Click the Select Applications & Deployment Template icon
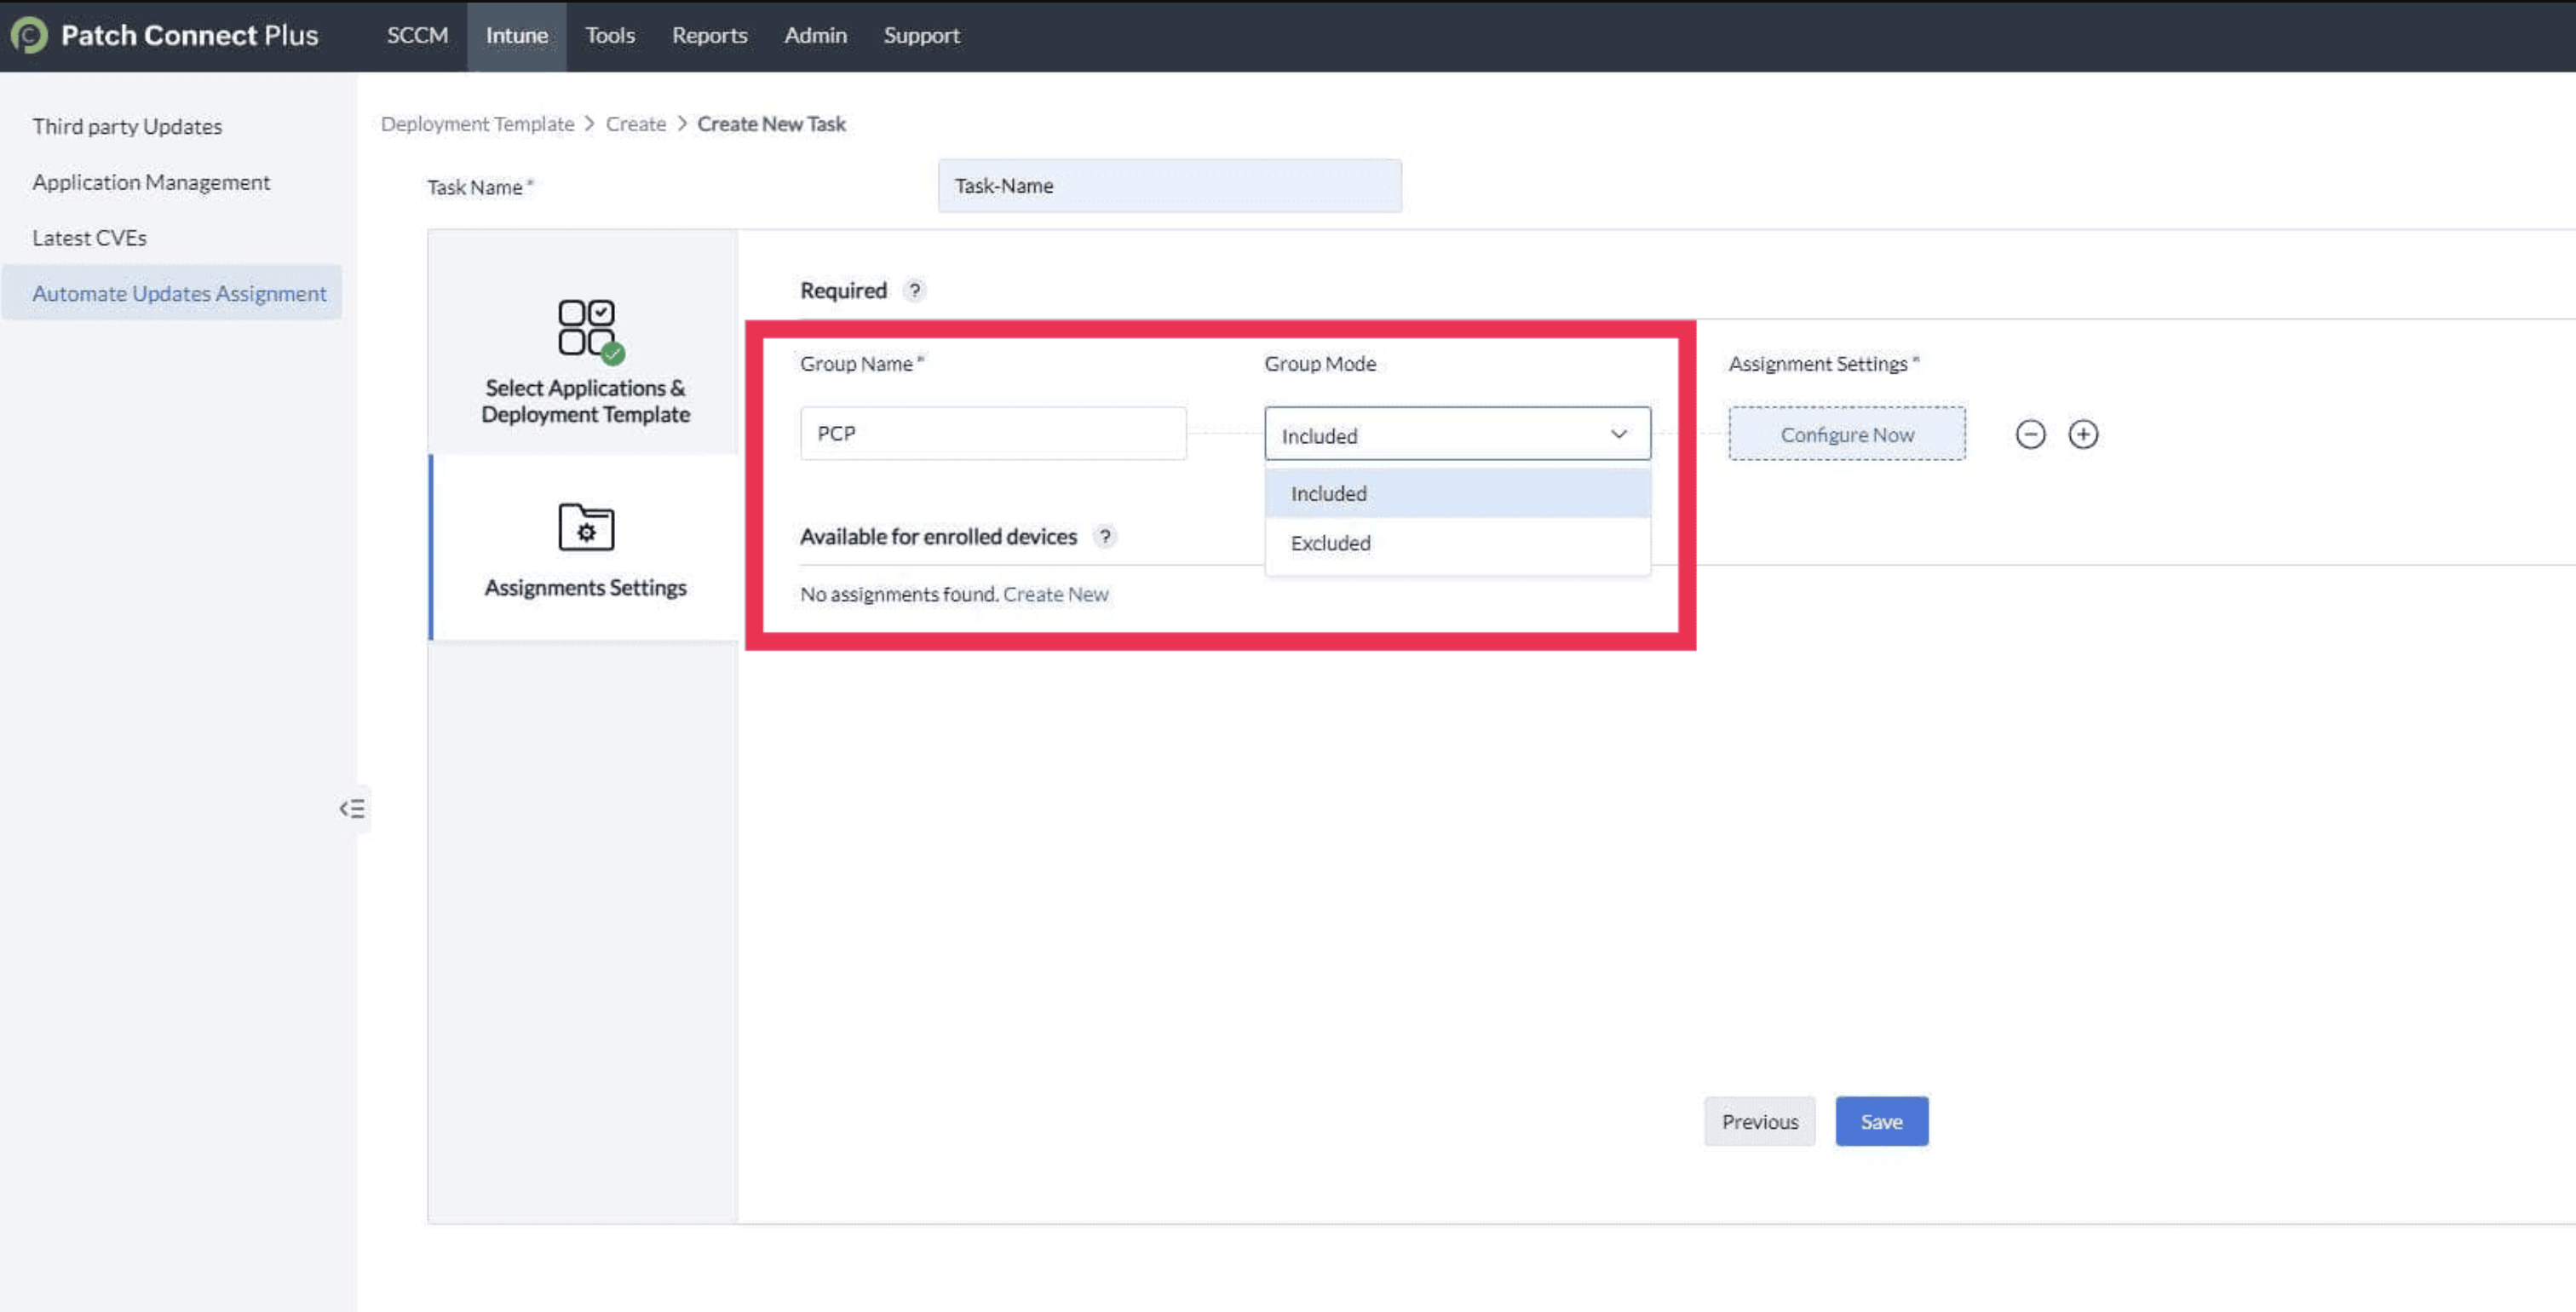 pos(586,328)
